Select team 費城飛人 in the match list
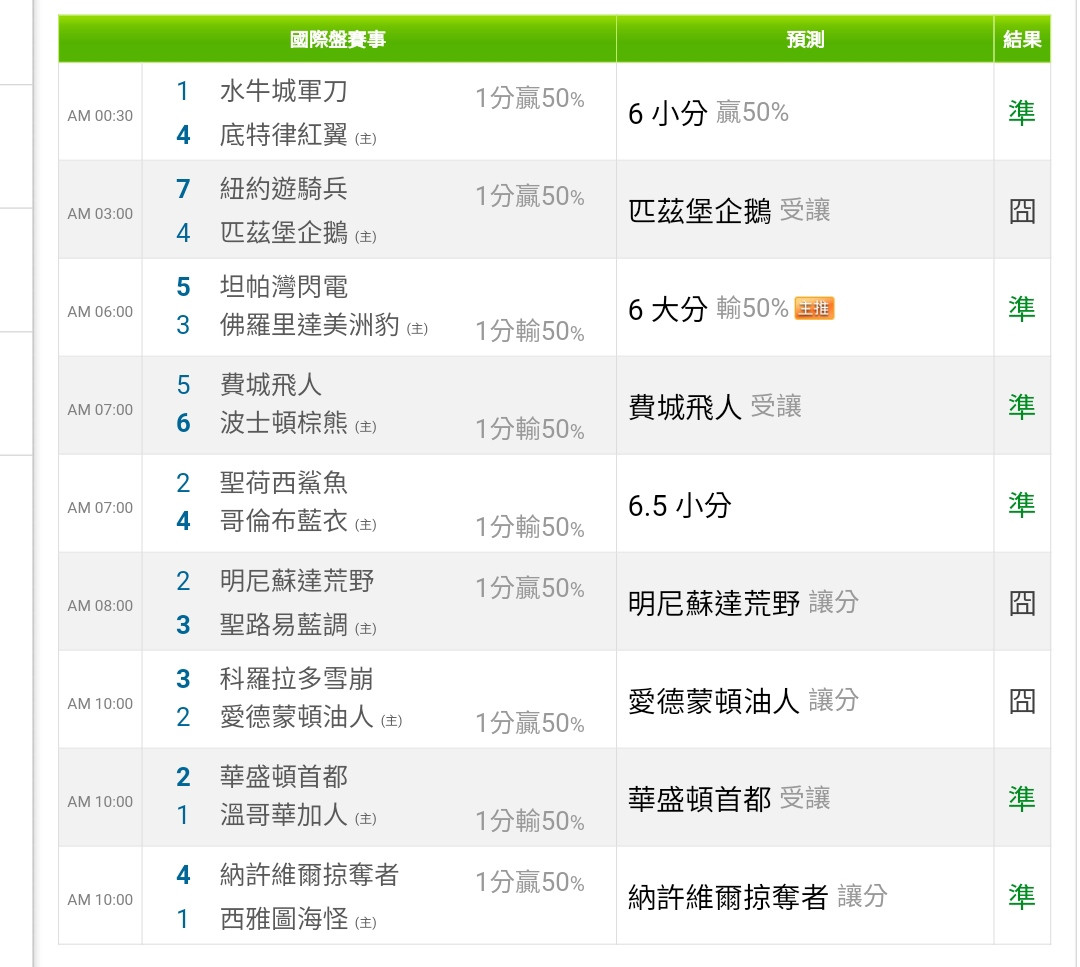The height and width of the screenshot is (967, 1080). click(271, 384)
